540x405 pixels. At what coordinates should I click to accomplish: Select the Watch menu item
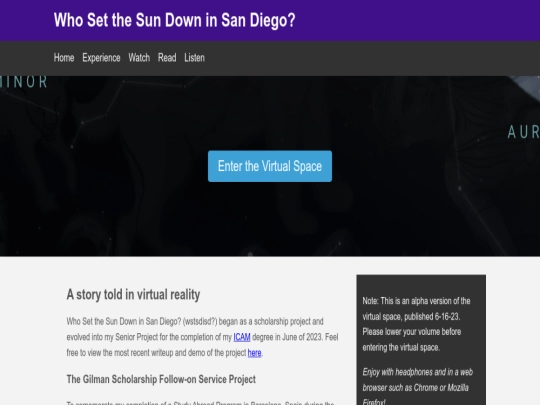(139, 58)
